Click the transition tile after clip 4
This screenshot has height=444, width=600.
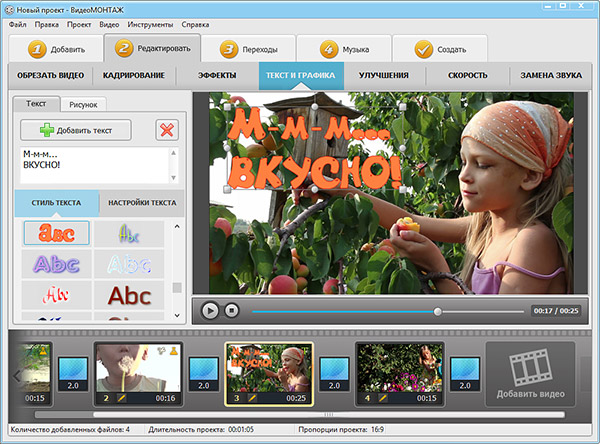pyautogui.click(x=465, y=374)
